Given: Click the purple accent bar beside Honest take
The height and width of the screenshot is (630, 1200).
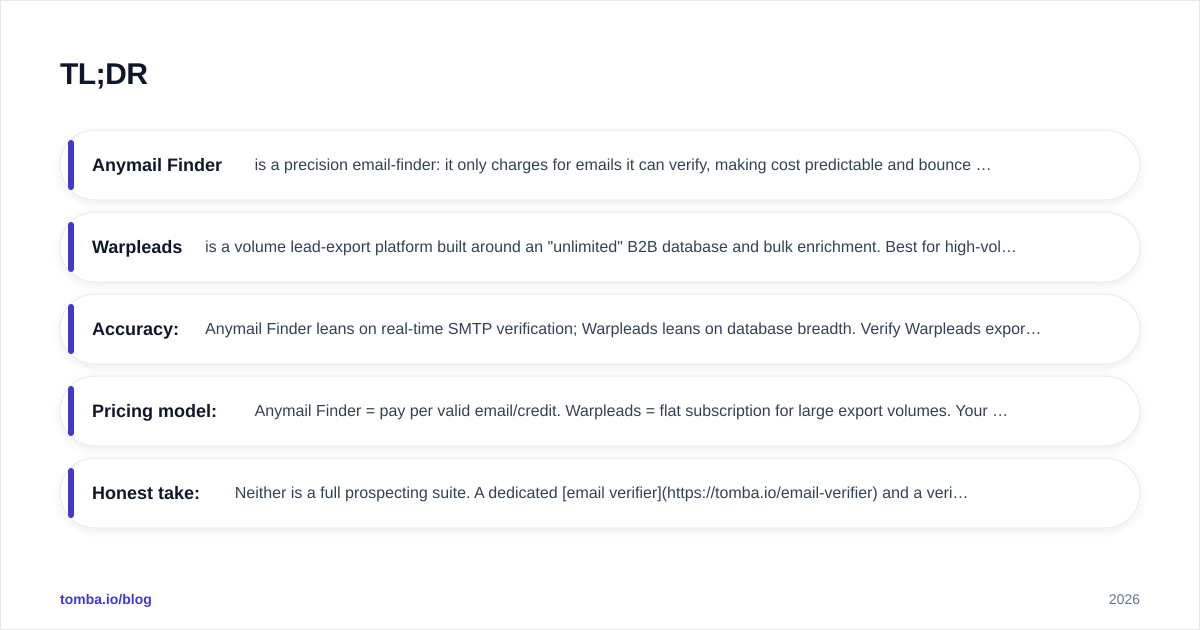Looking at the screenshot, I should pos(71,493).
